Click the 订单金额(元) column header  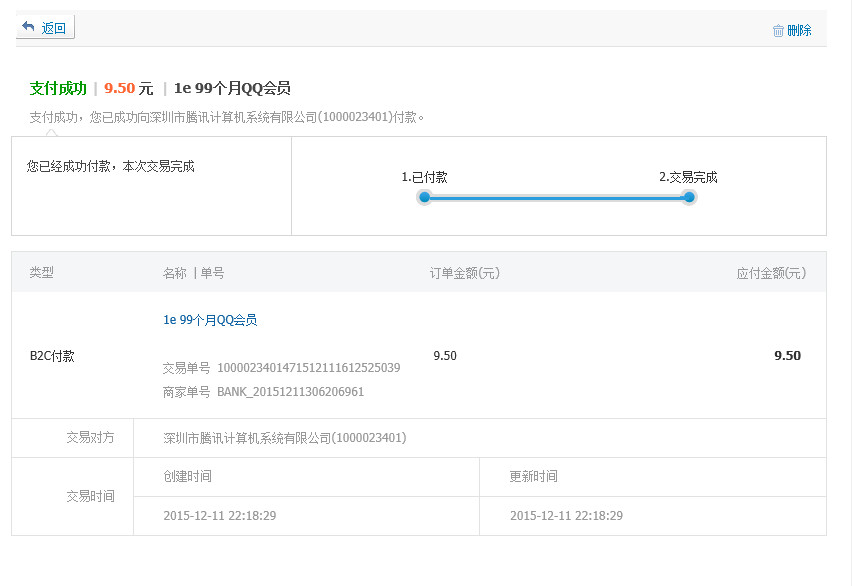(x=465, y=273)
